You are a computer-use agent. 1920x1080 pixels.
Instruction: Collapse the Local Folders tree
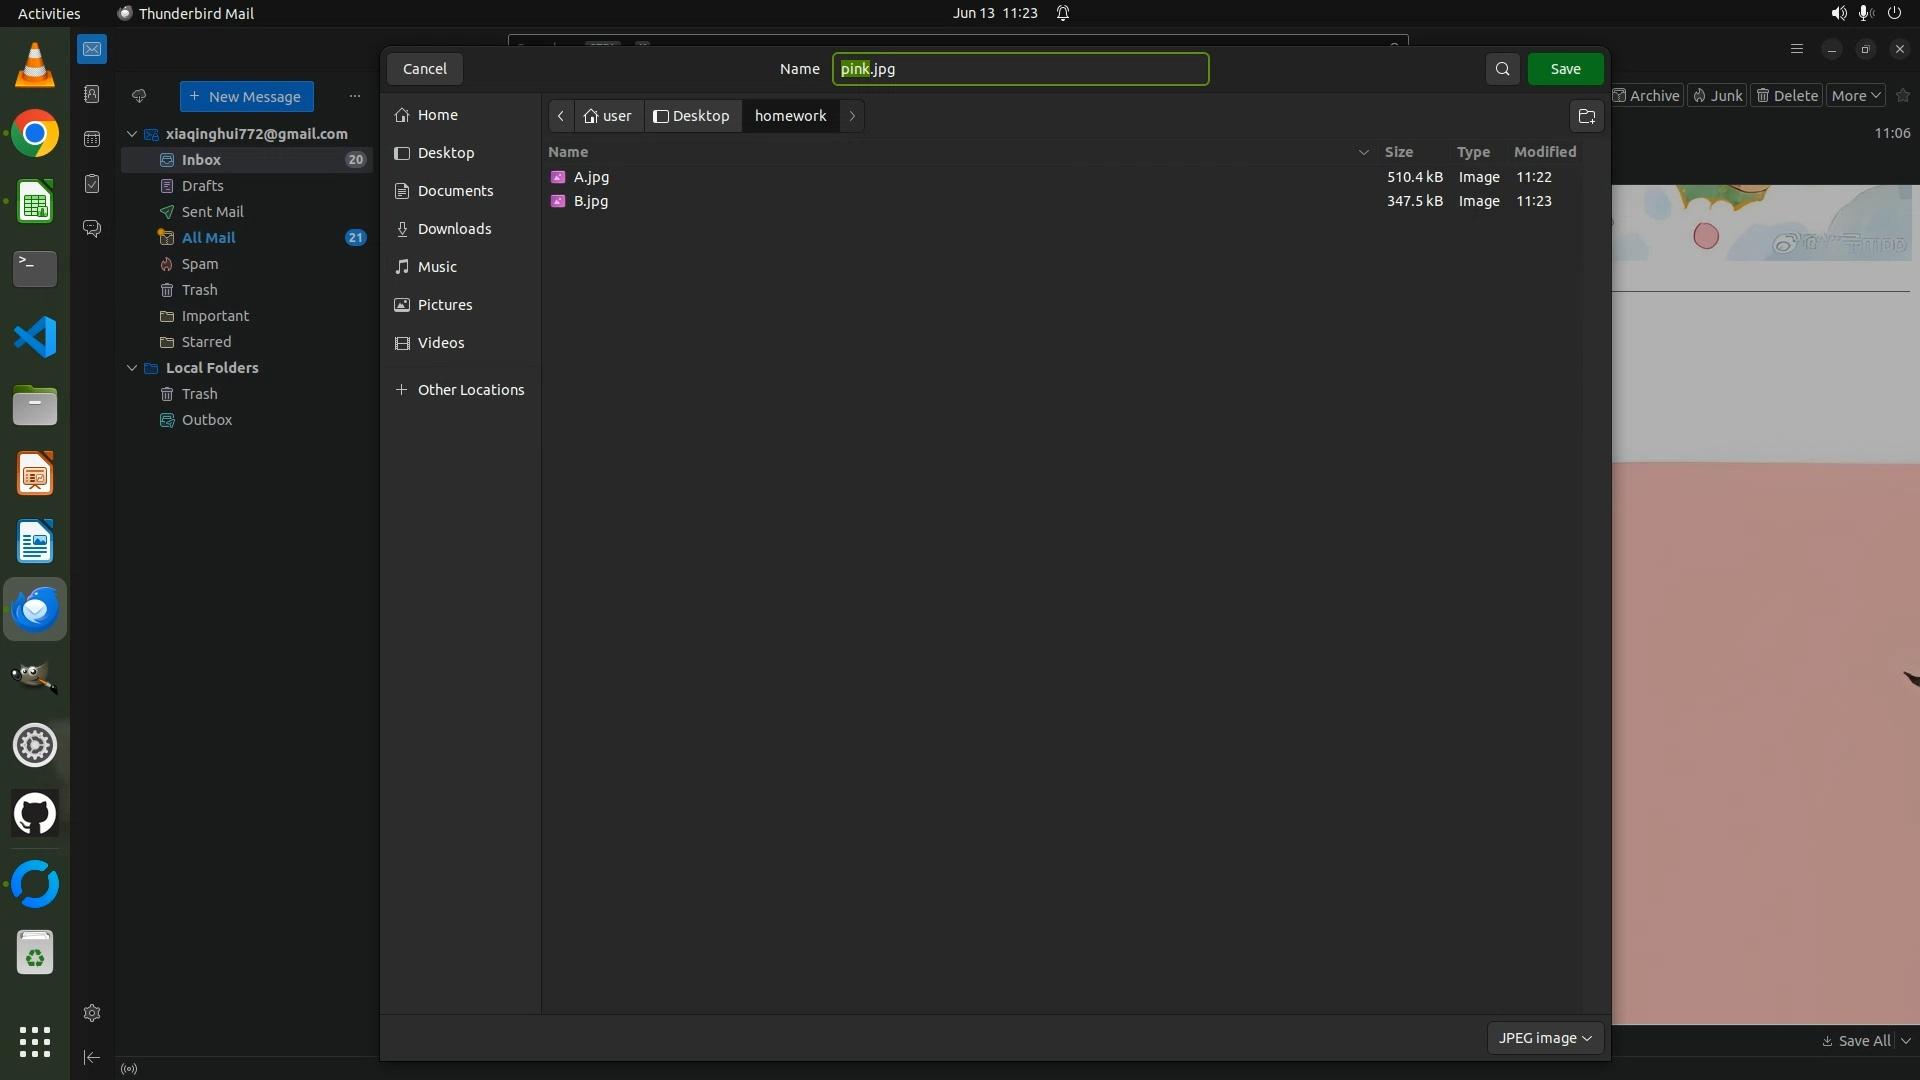[132, 368]
